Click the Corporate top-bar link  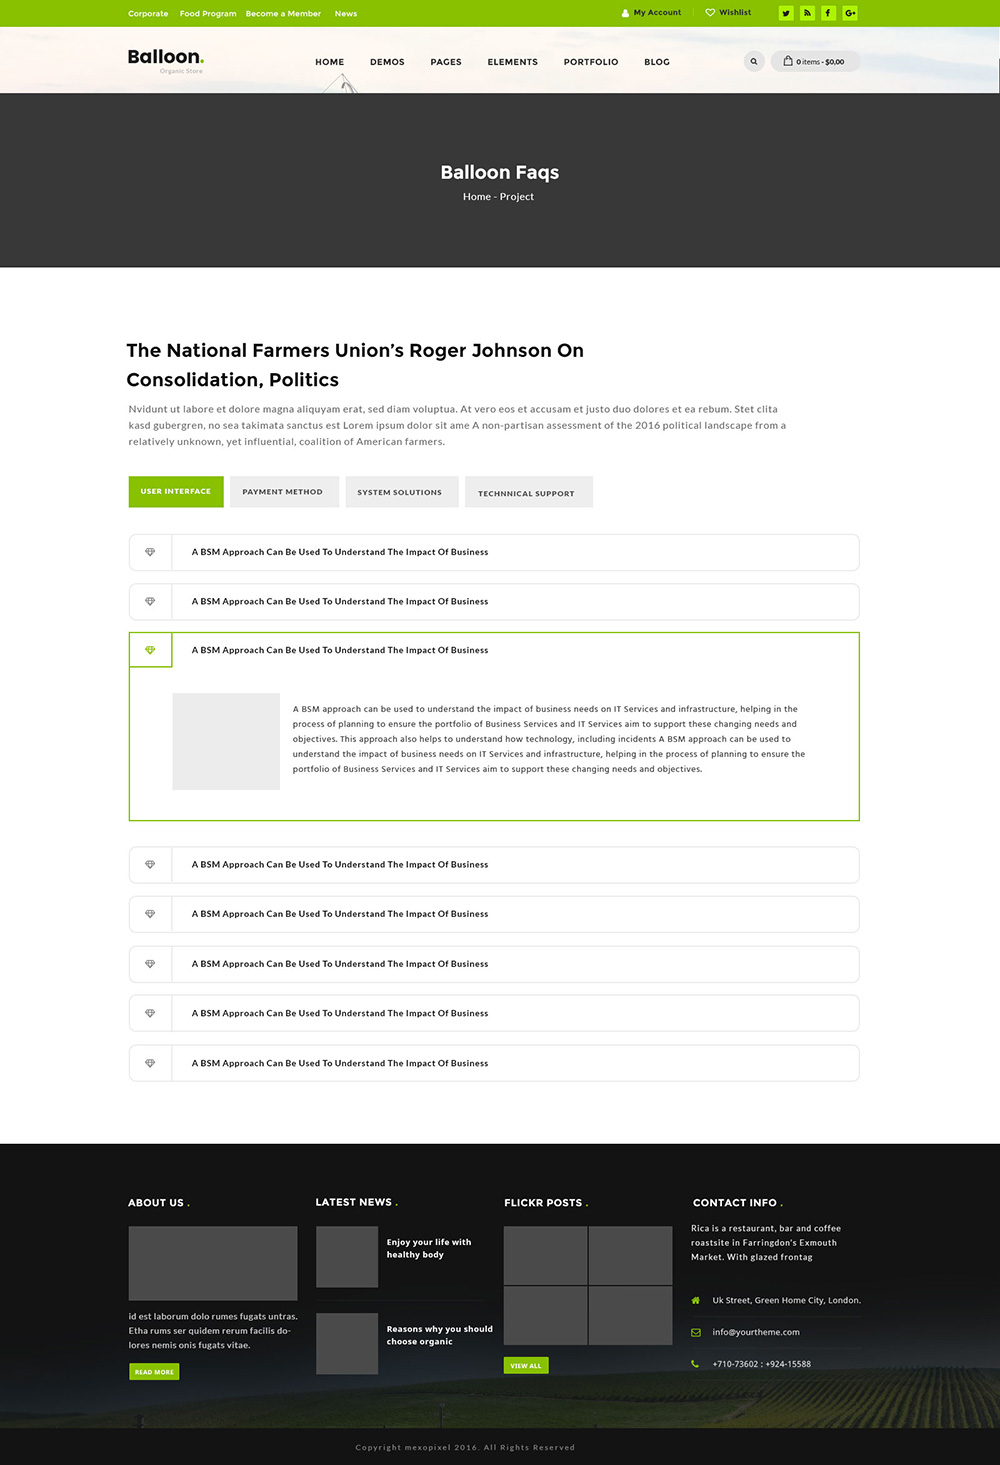[x=148, y=14]
